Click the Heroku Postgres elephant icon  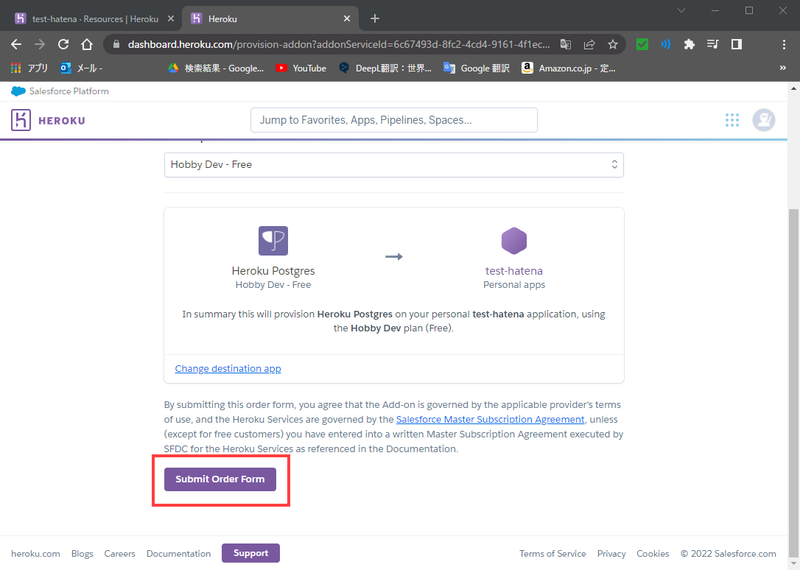[273, 240]
